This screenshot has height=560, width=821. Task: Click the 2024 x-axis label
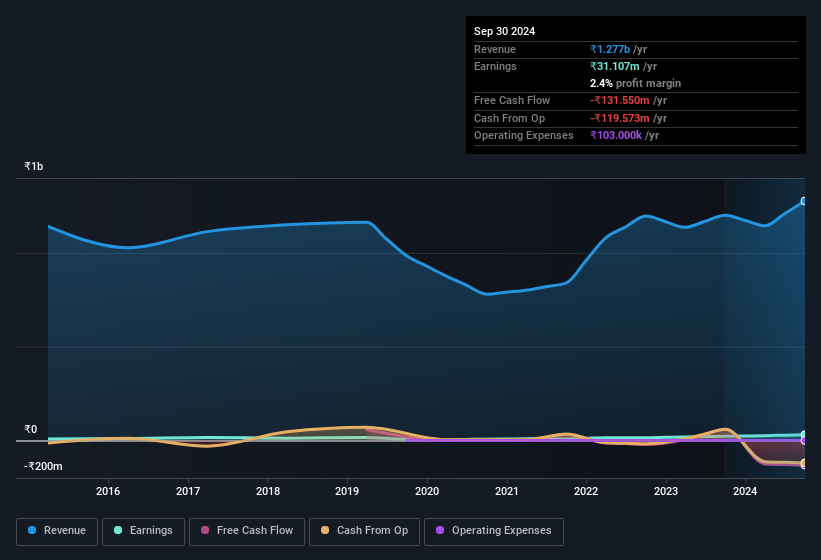tap(745, 491)
